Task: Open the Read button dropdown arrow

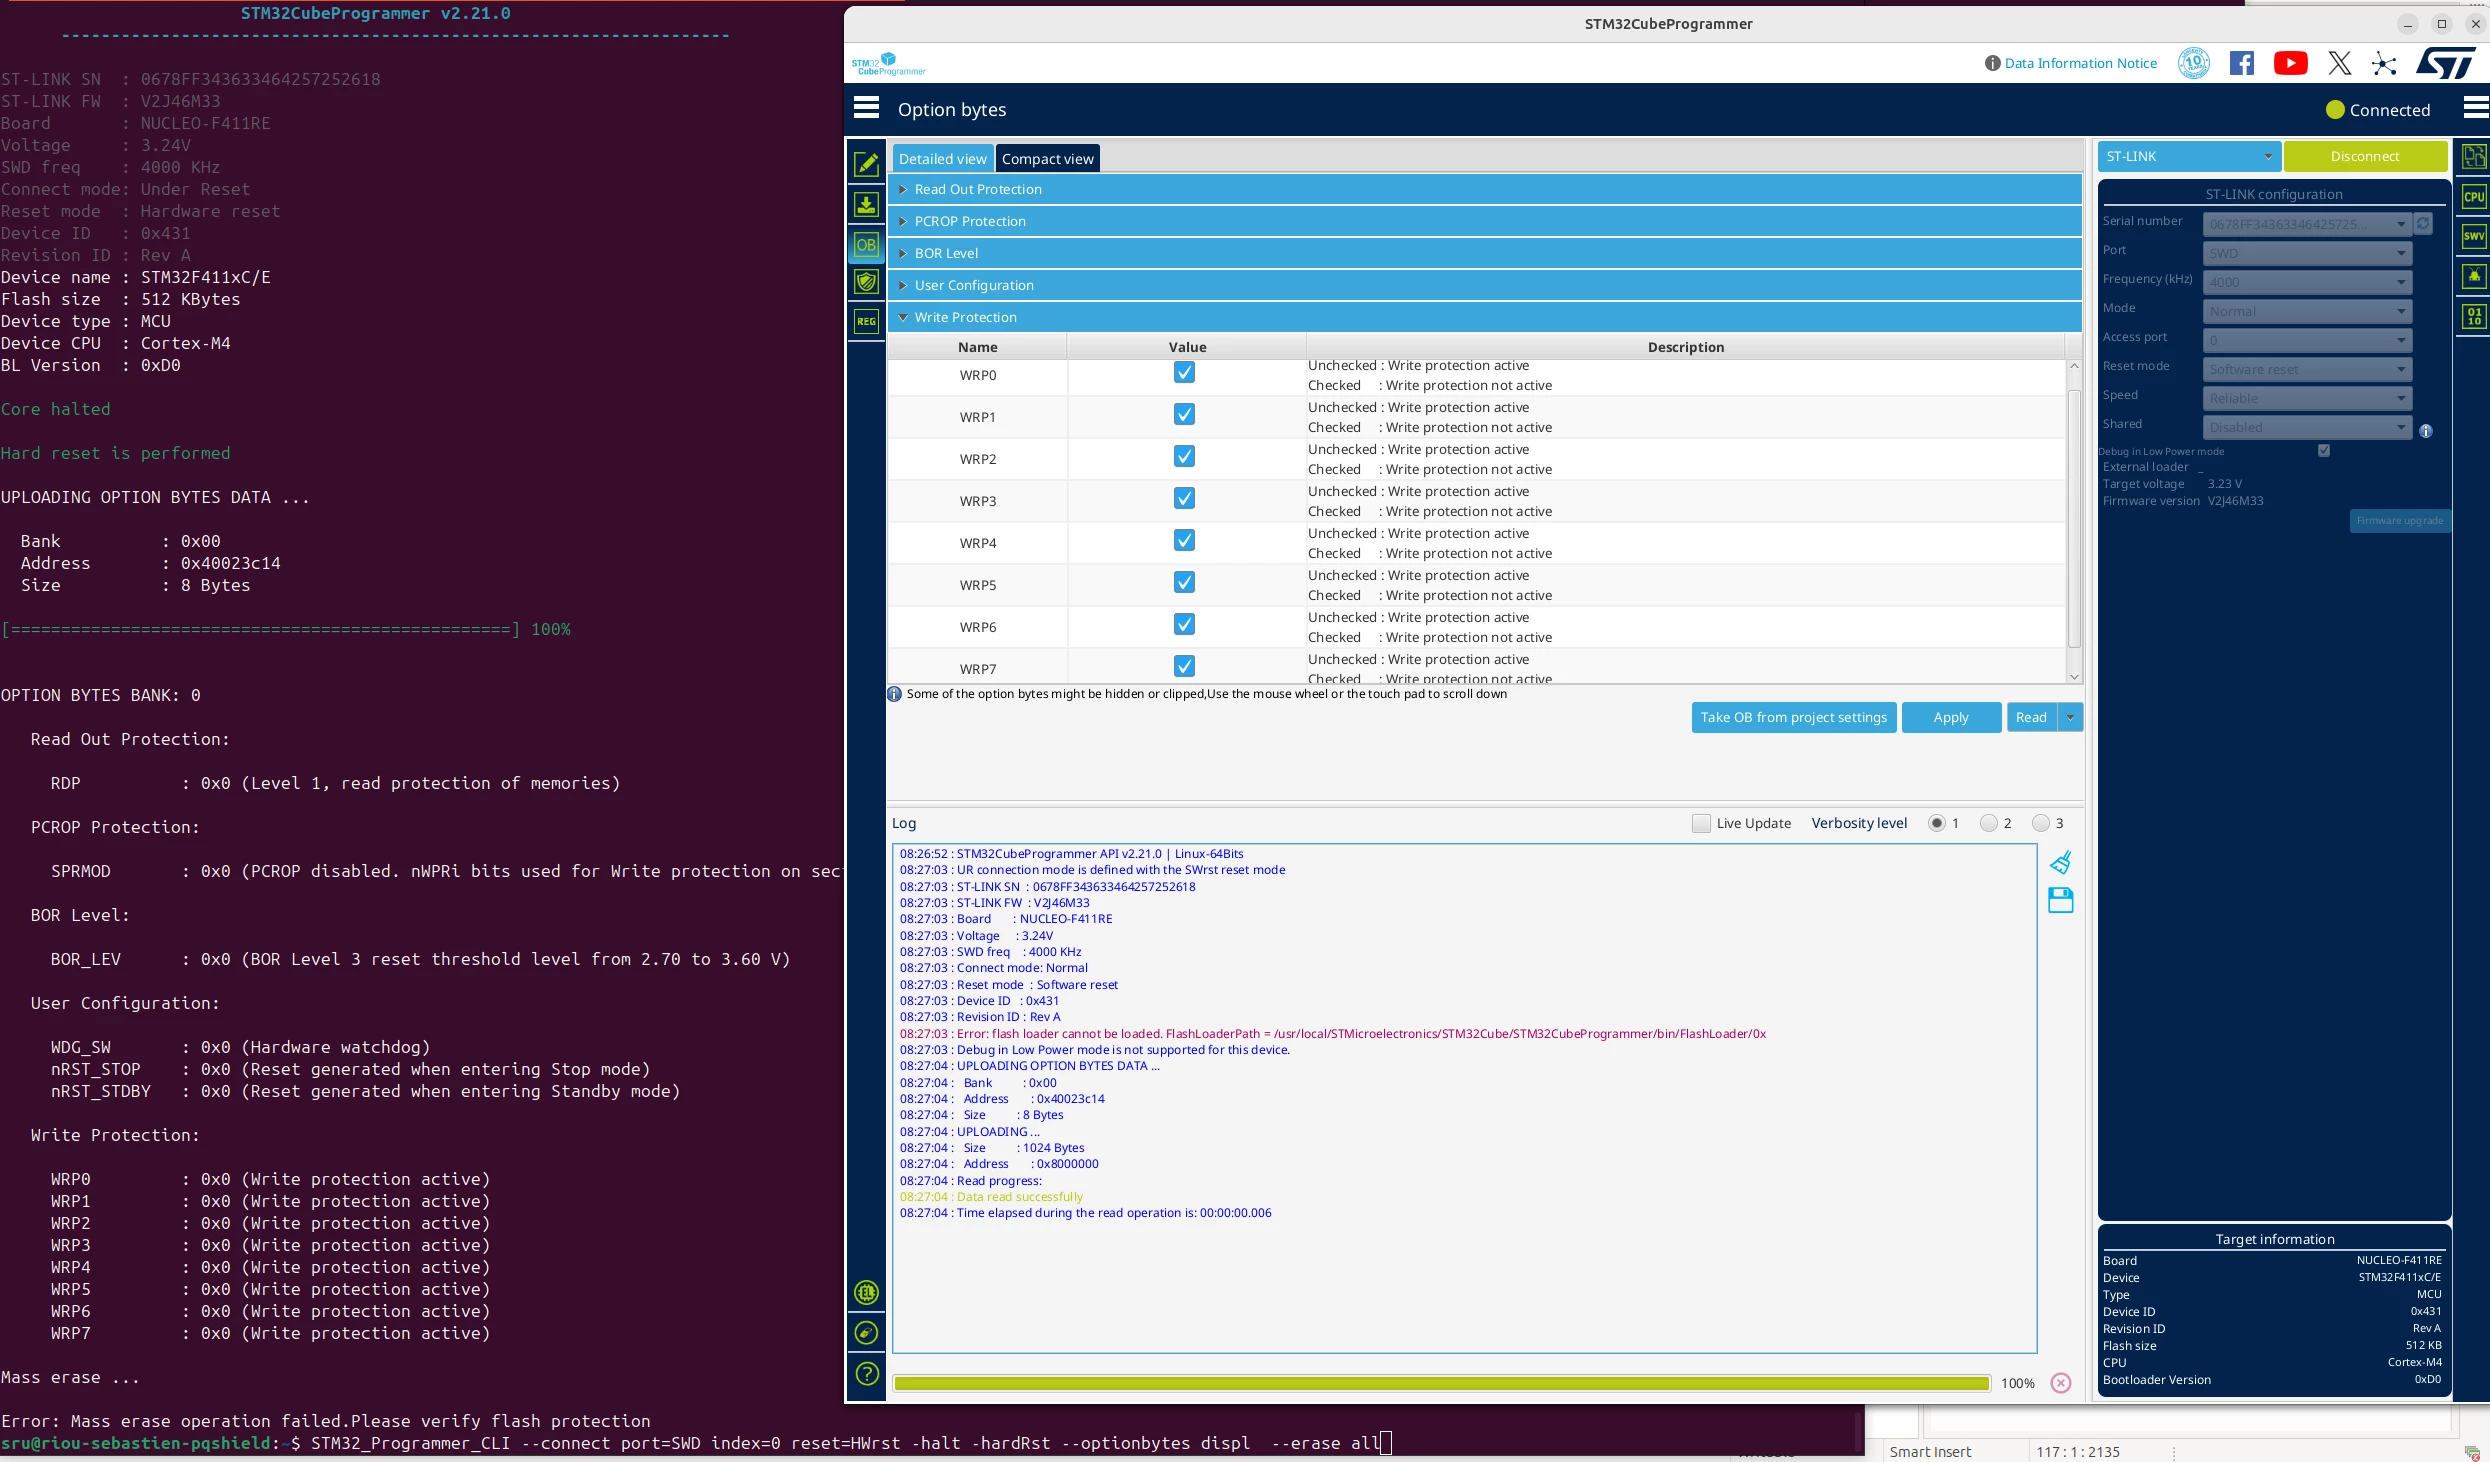Action: 2071,717
